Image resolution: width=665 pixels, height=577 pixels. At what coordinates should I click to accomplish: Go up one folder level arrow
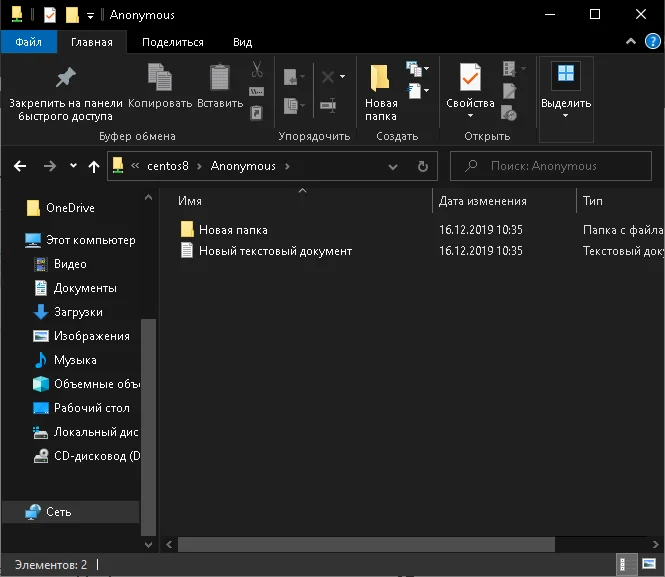point(94,166)
